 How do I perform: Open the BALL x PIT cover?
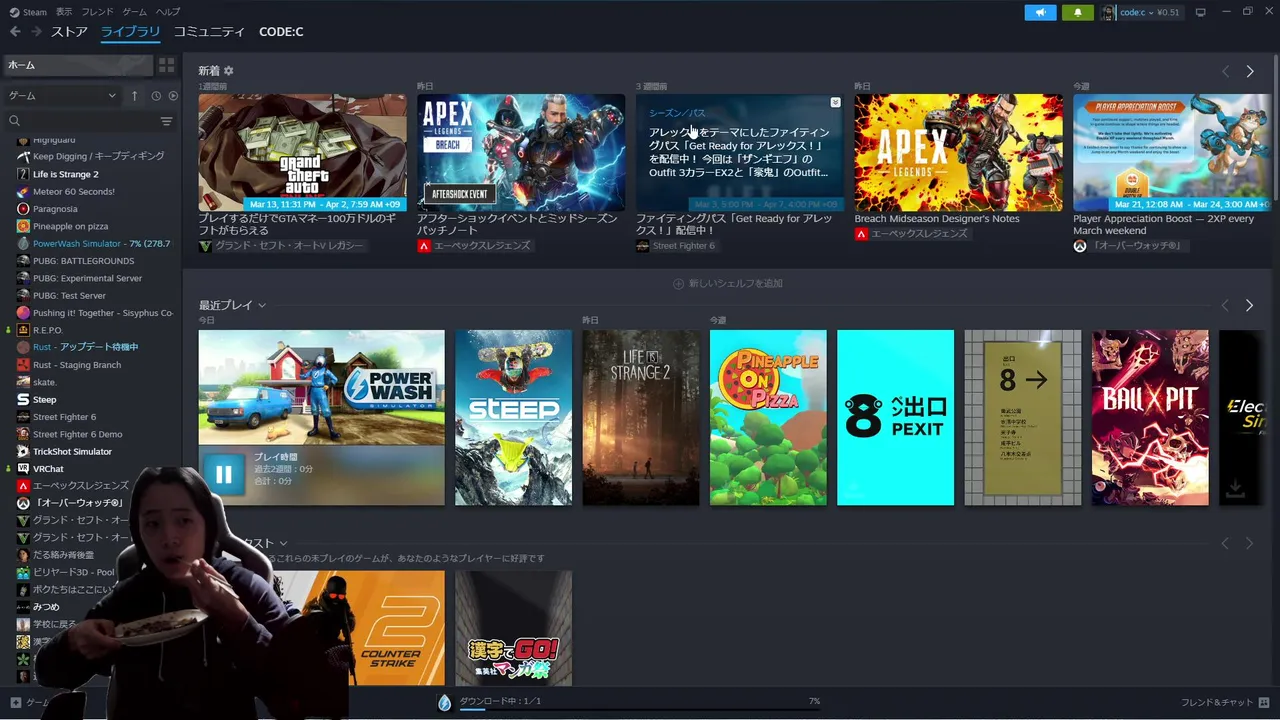click(x=1150, y=418)
